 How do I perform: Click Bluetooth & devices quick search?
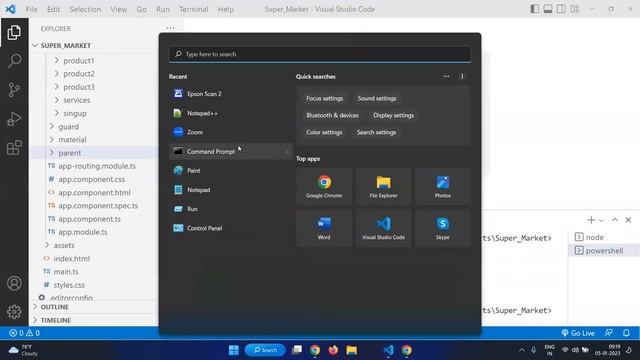(332, 116)
